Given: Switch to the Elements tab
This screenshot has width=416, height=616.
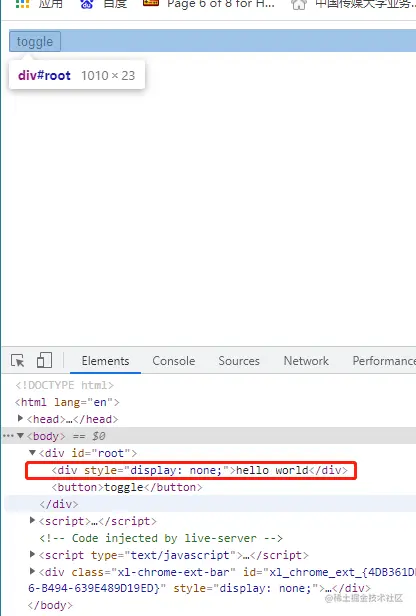Looking at the screenshot, I should coord(105,361).
